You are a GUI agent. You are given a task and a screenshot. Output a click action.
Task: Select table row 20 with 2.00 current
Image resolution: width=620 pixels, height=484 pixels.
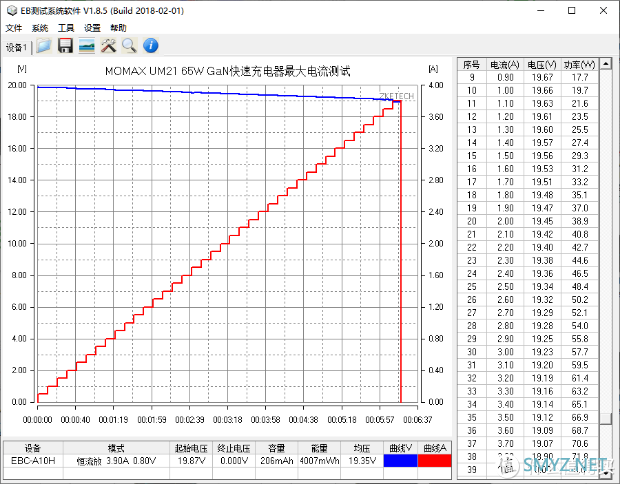(x=528, y=221)
